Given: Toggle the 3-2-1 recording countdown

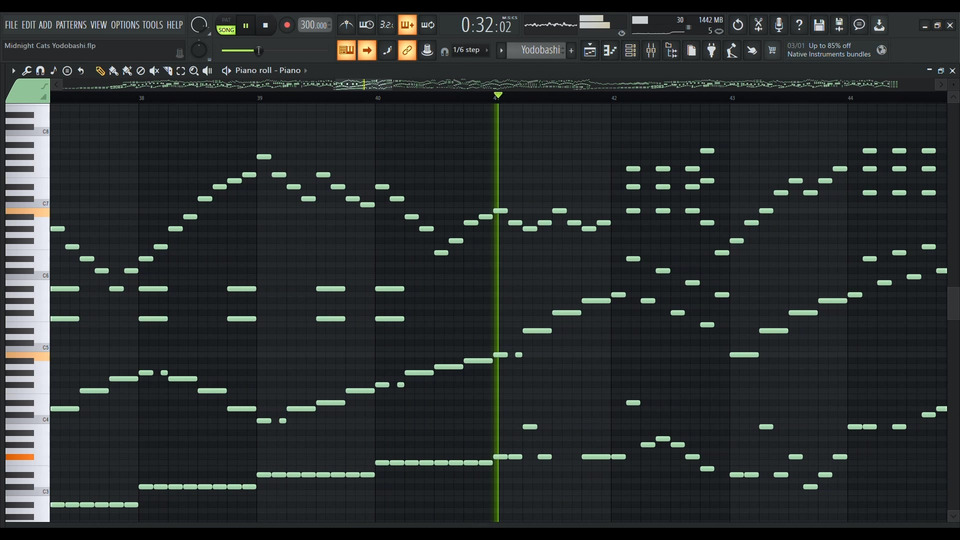Looking at the screenshot, I should tap(387, 25).
